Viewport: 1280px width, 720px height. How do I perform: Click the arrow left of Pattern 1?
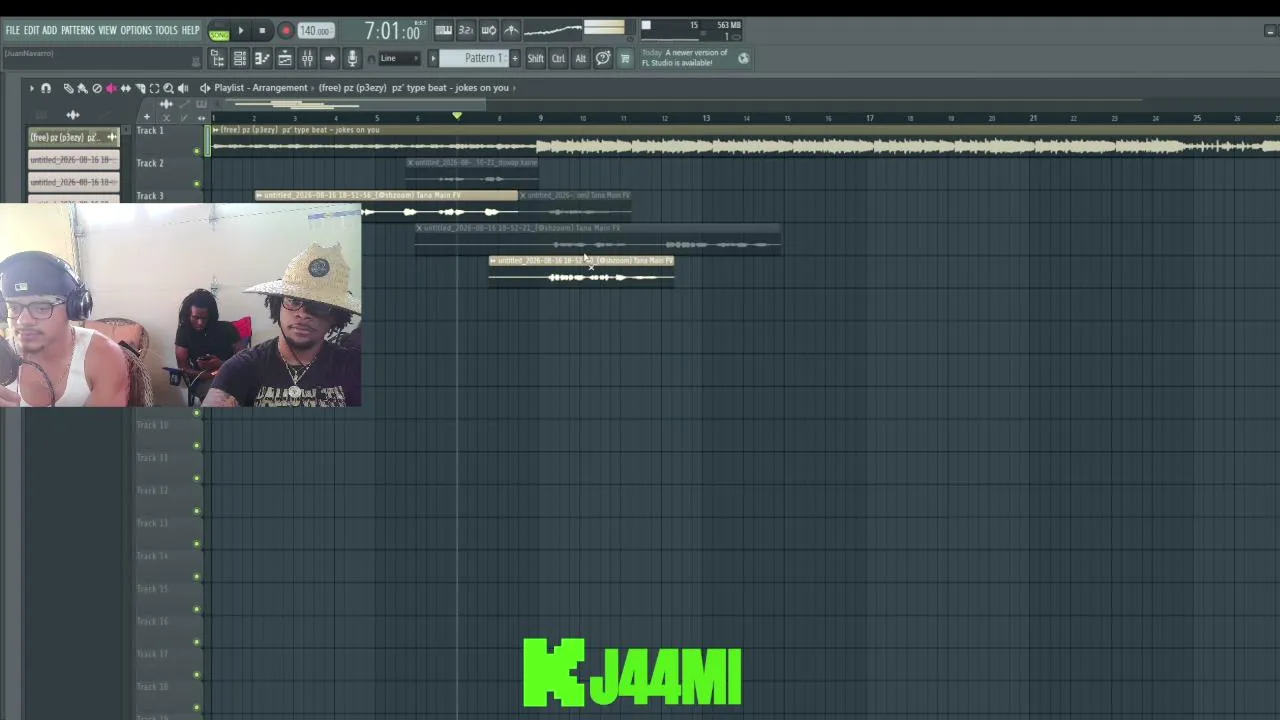click(433, 58)
